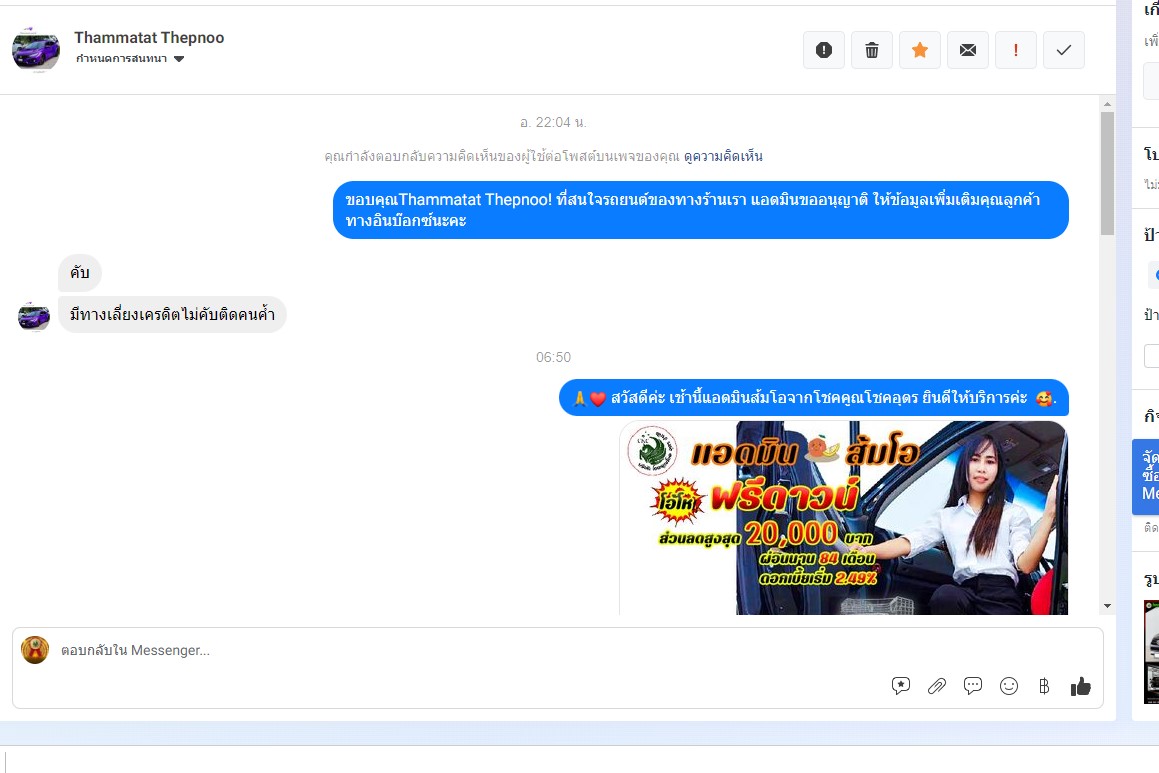Send a thumbs-up like

coord(1081,687)
